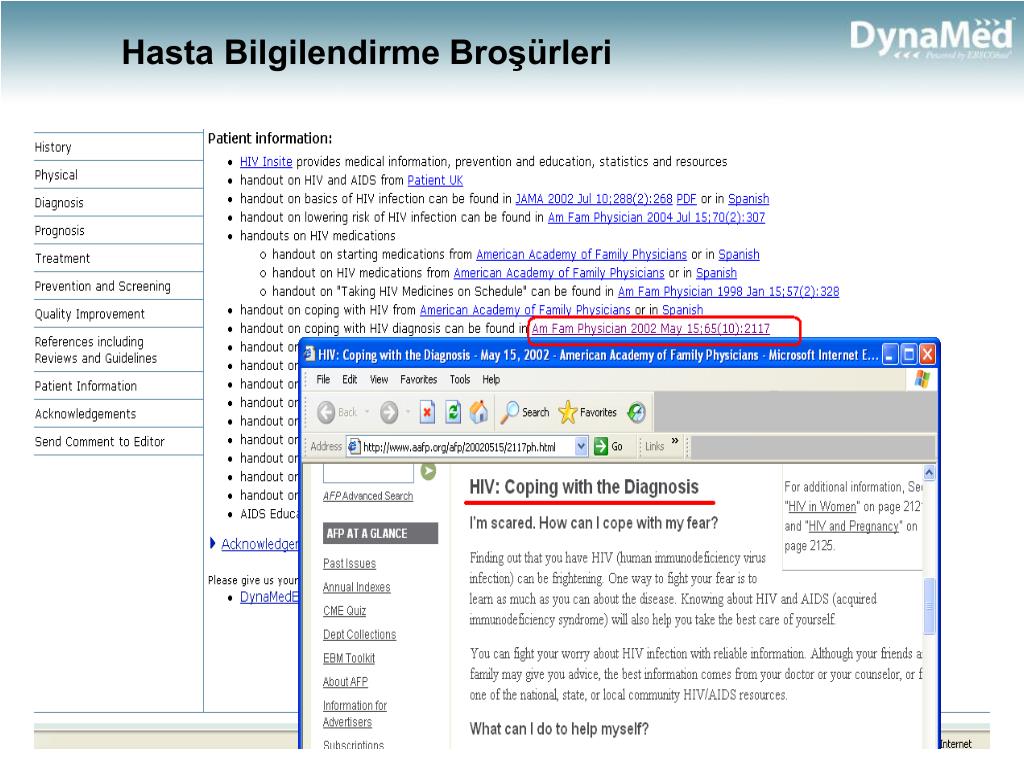The width and height of the screenshot is (1024, 768).
Task: Open the About AFP link
Action: (345, 682)
